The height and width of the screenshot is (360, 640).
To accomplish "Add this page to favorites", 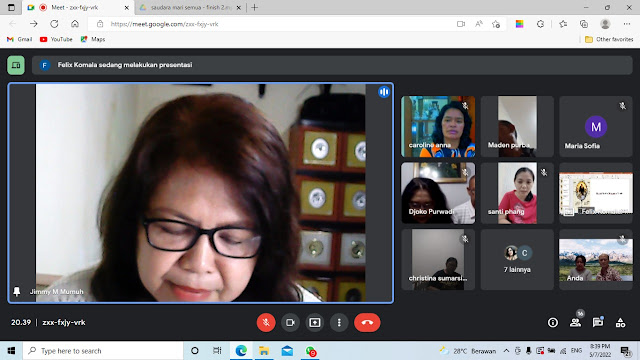I will pos(496,24).
